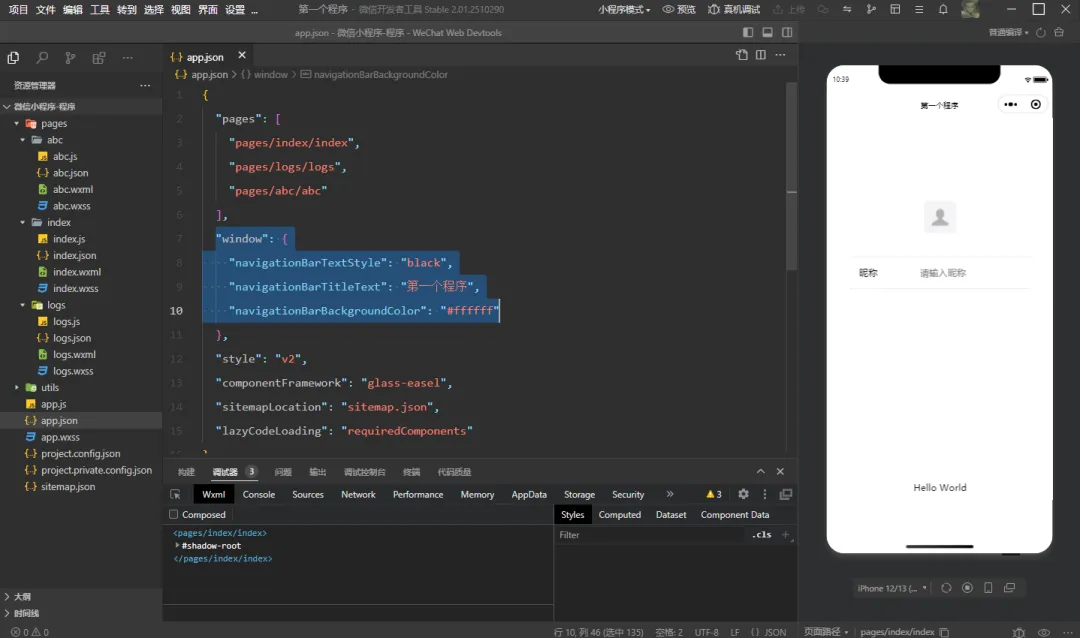Click the notification bell icon
This screenshot has width=1080, height=638.
point(943,10)
